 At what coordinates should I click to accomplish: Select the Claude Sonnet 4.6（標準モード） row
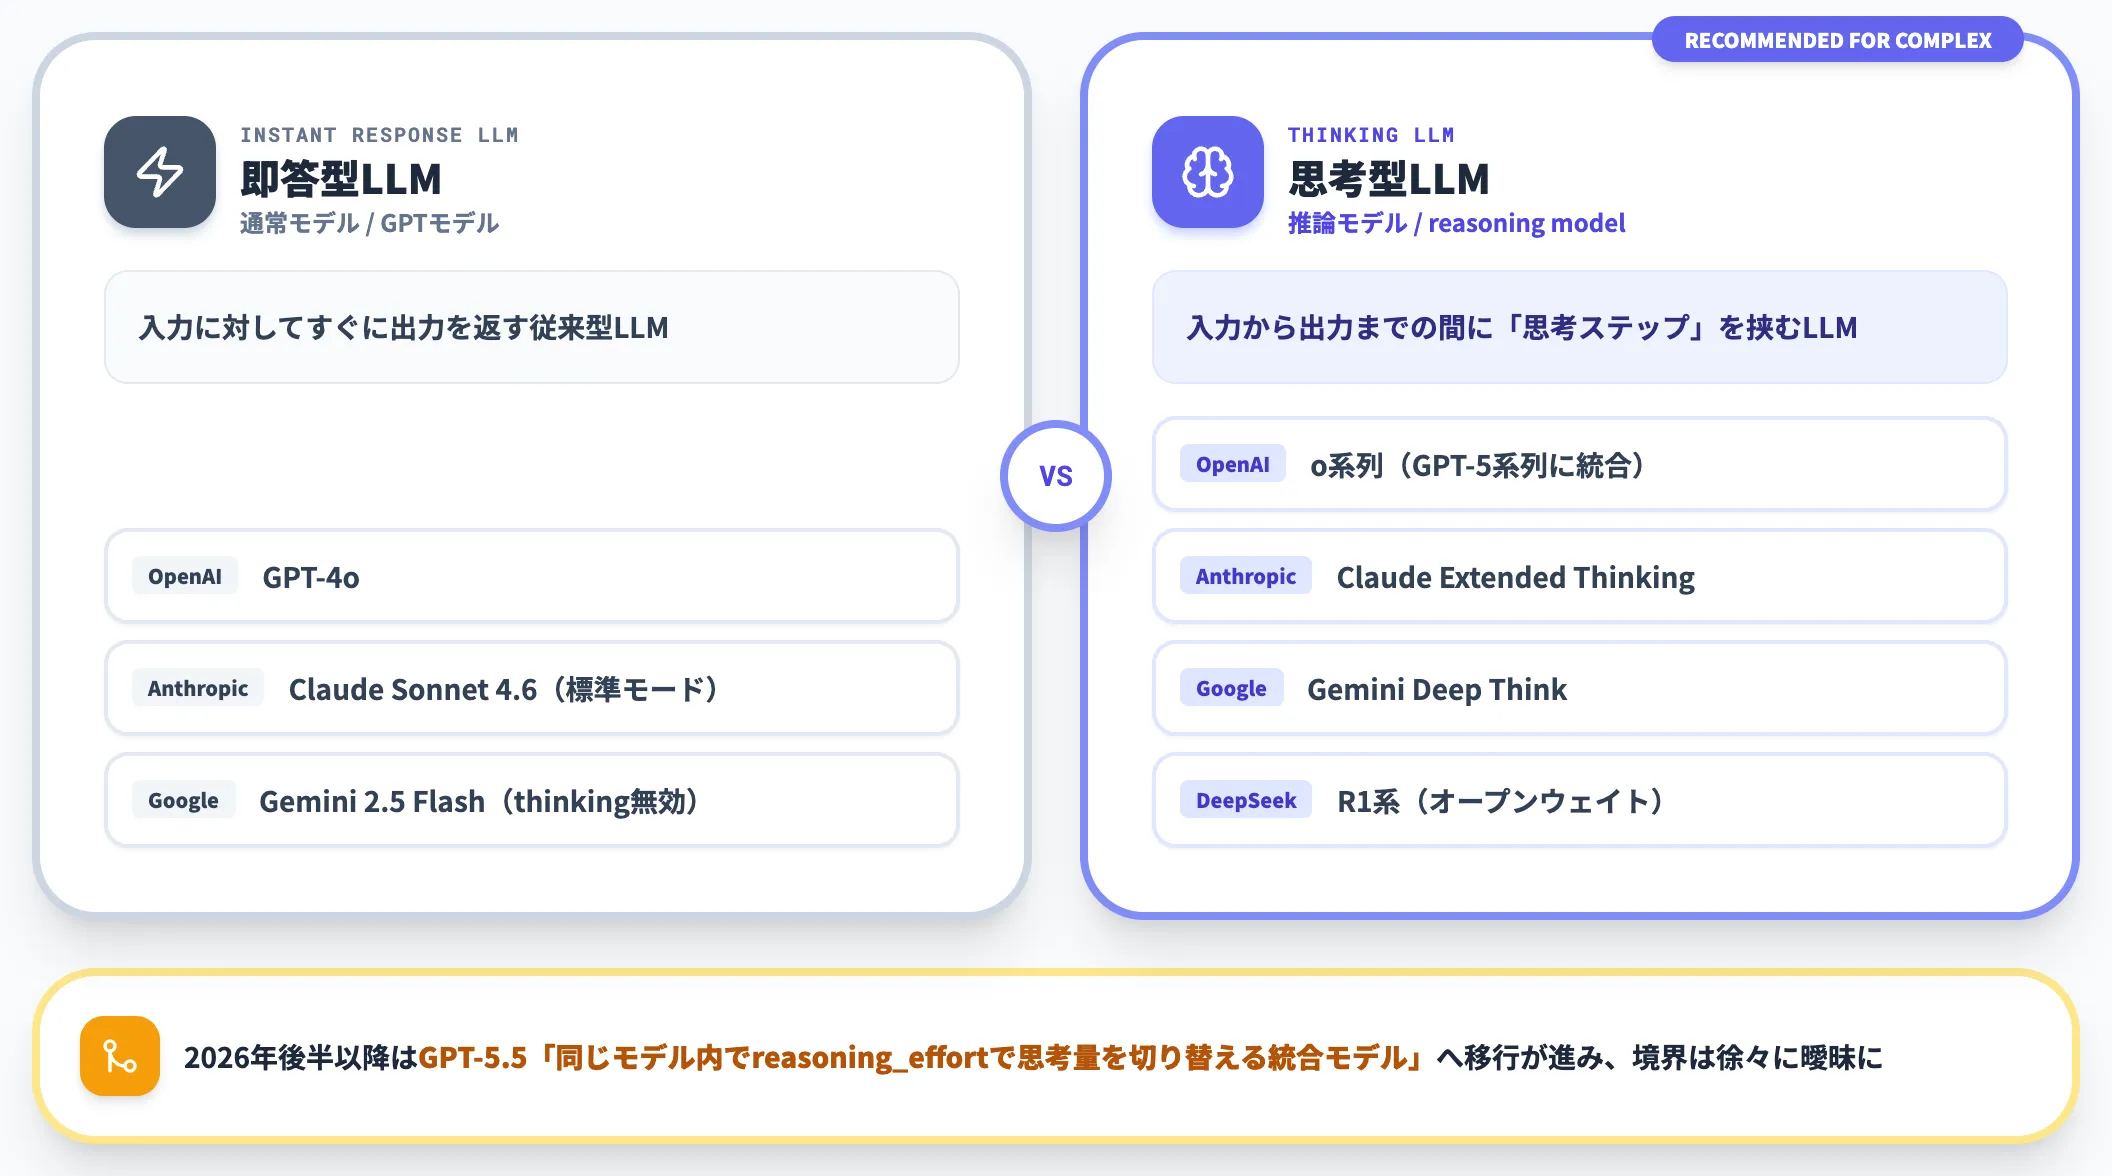[x=532, y=688]
